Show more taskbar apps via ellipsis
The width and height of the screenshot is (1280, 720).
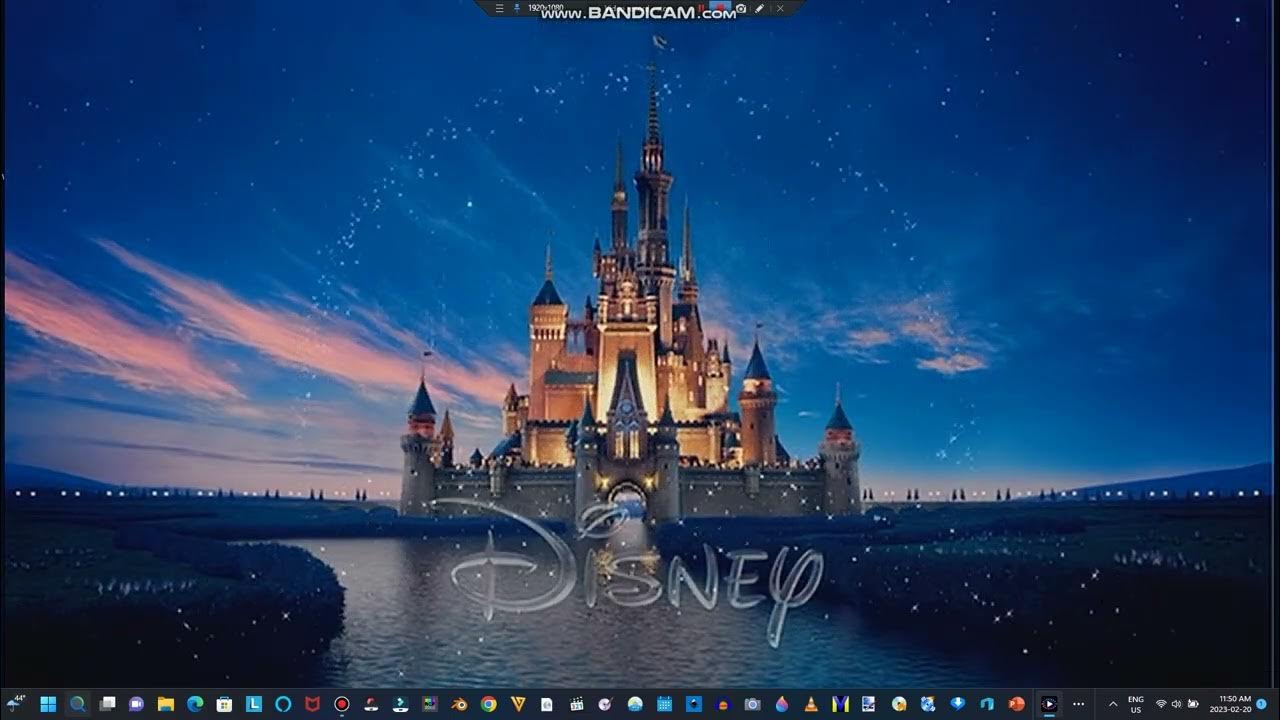(1078, 704)
